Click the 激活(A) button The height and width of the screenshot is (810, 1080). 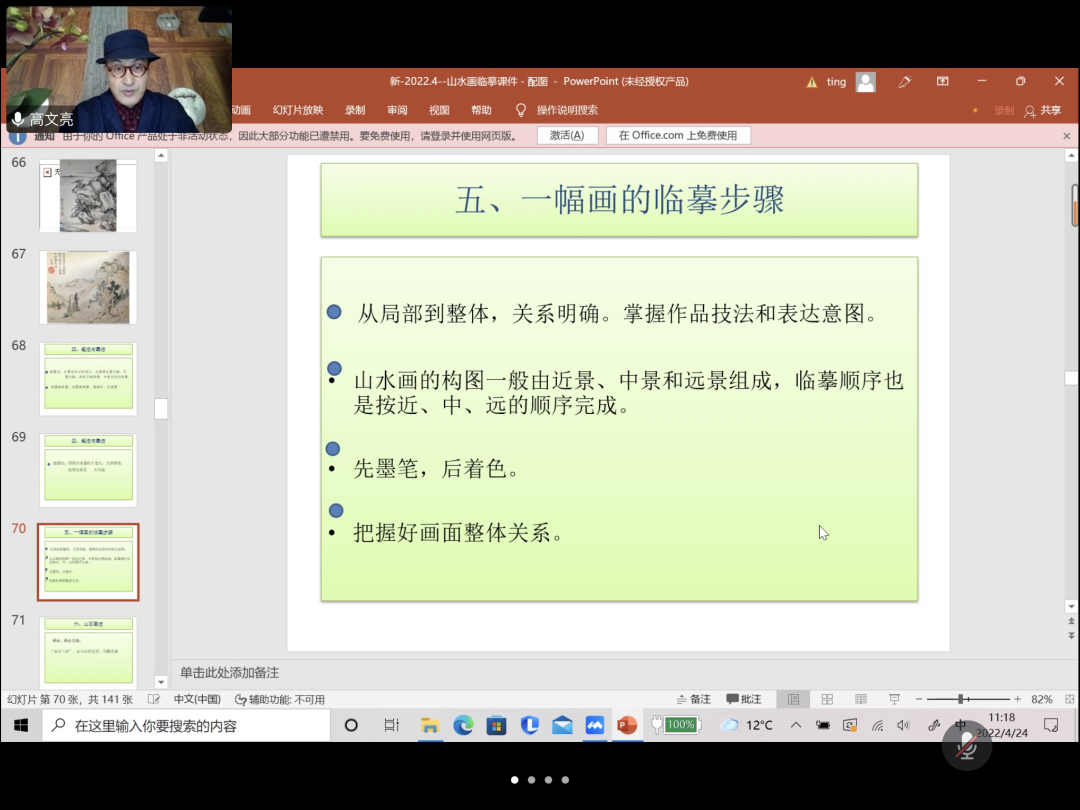(x=567, y=135)
